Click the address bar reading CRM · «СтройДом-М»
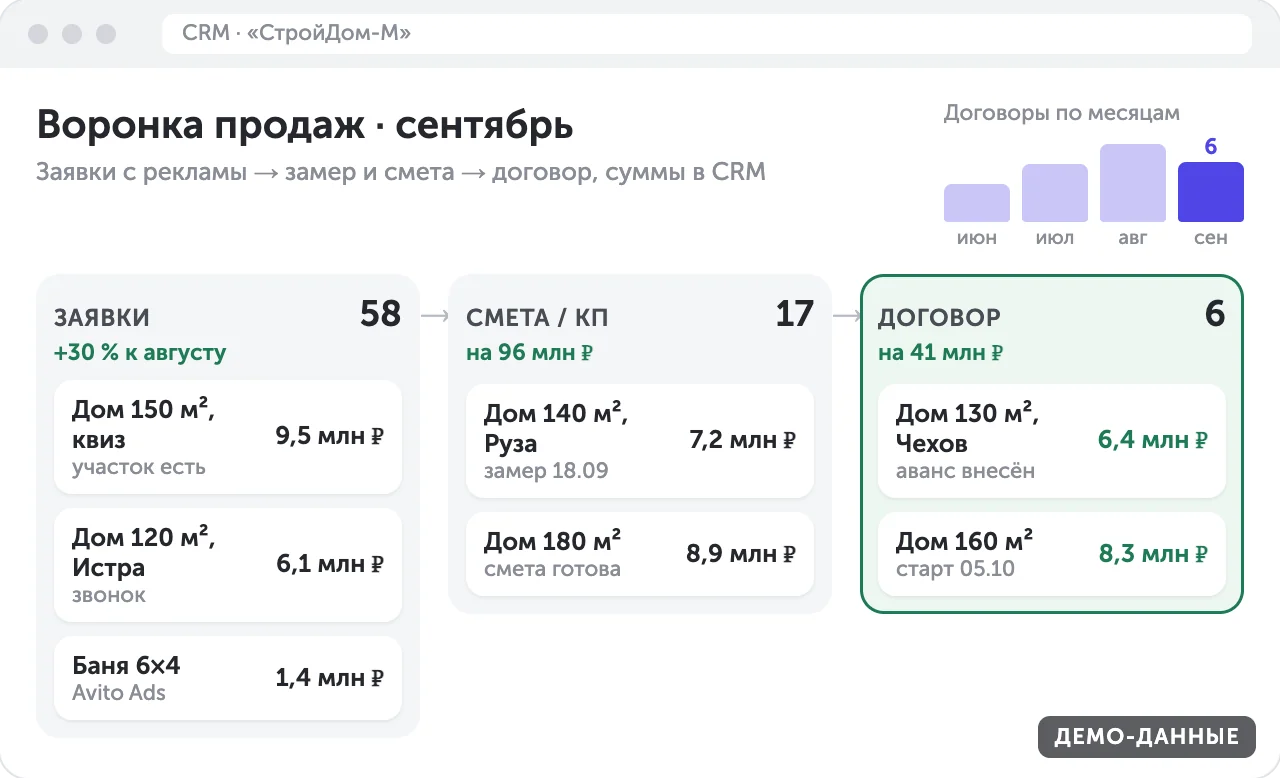1280x778 pixels. click(x=707, y=34)
